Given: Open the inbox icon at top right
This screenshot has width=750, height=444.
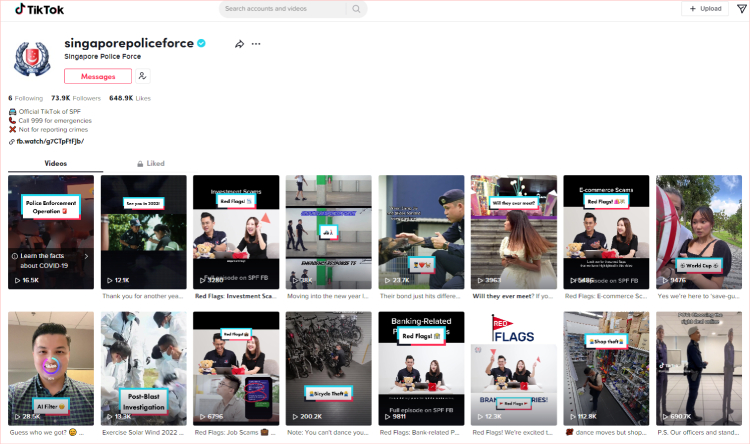Looking at the screenshot, I should pos(741,9).
